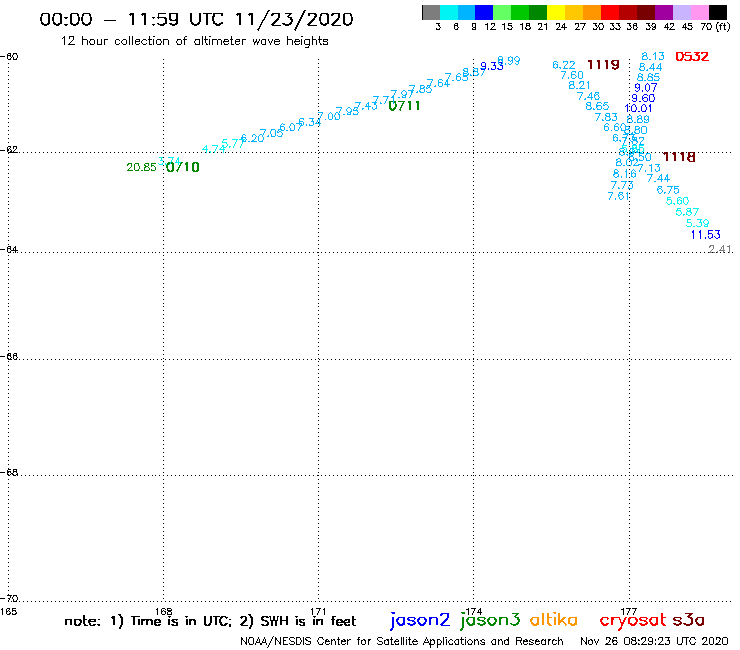The height and width of the screenshot is (650, 740).
Task: Click the 20.85 wave height value
Action: click(x=141, y=167)
